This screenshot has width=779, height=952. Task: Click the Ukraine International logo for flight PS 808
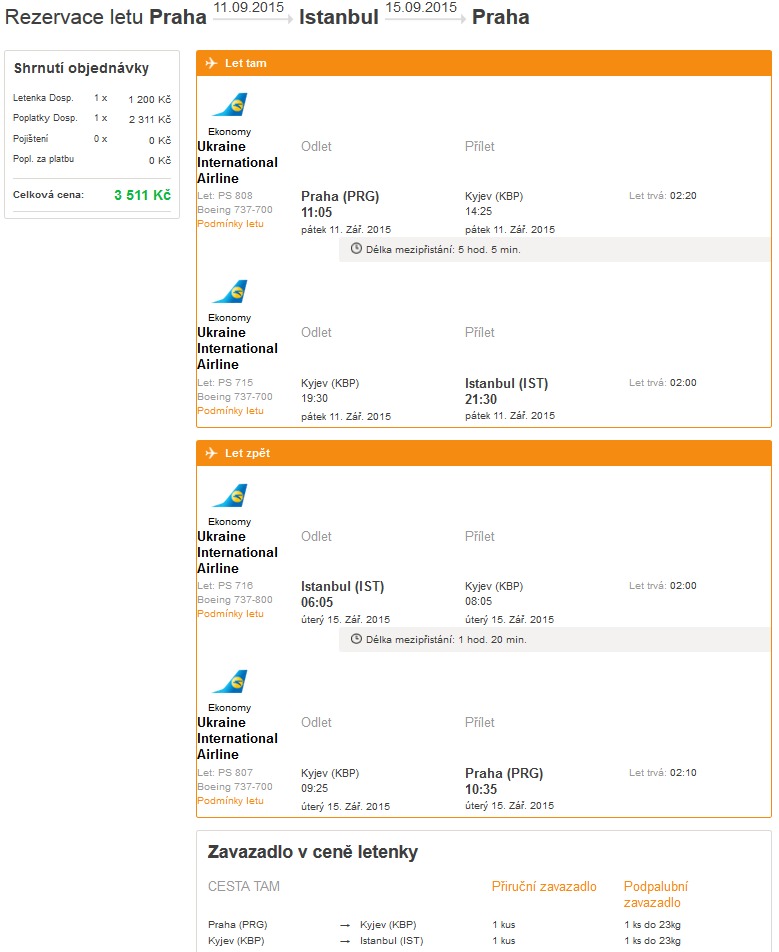click(230, 104)
